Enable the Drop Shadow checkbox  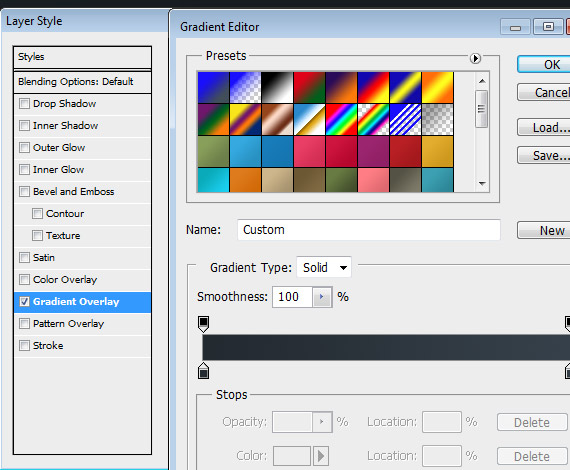(x=24, y=104)
